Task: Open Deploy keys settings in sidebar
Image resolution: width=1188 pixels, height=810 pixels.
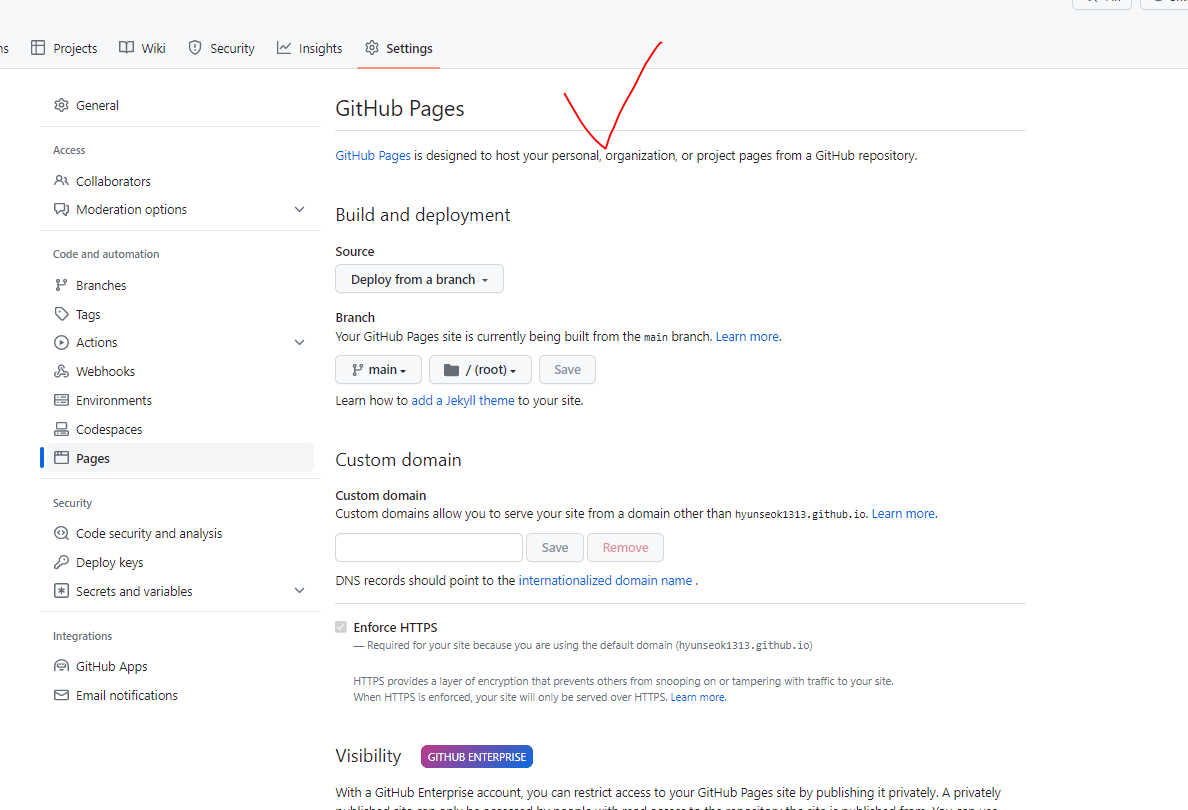Action: 180,562
